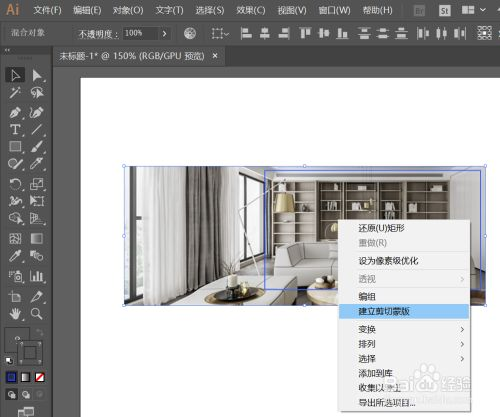This screenshot has width=500, height=417.
Task: Click the opacity 100% input field
Action: [140, 33]
